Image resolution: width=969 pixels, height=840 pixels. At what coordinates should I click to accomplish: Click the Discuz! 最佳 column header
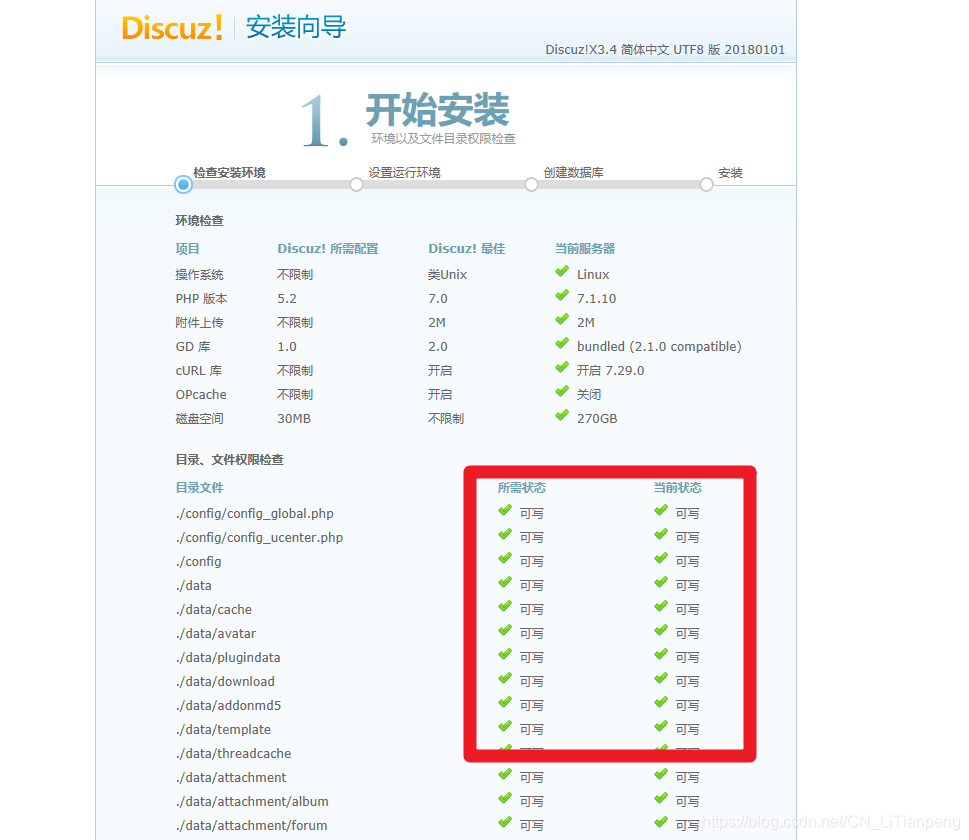[467, 248]
